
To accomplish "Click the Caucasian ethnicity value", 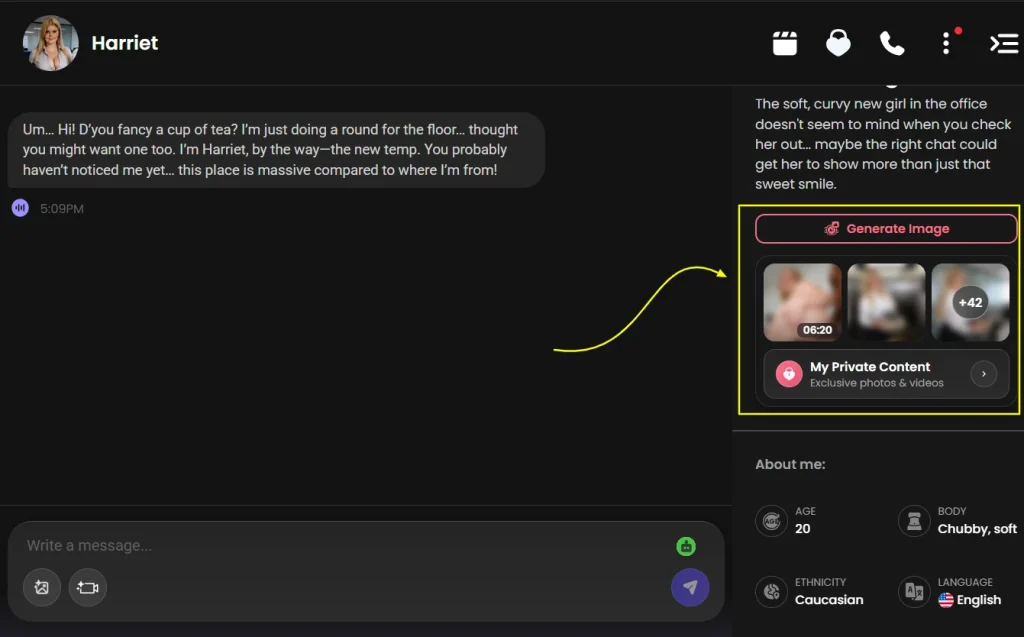I will click(x=829, y=600).
